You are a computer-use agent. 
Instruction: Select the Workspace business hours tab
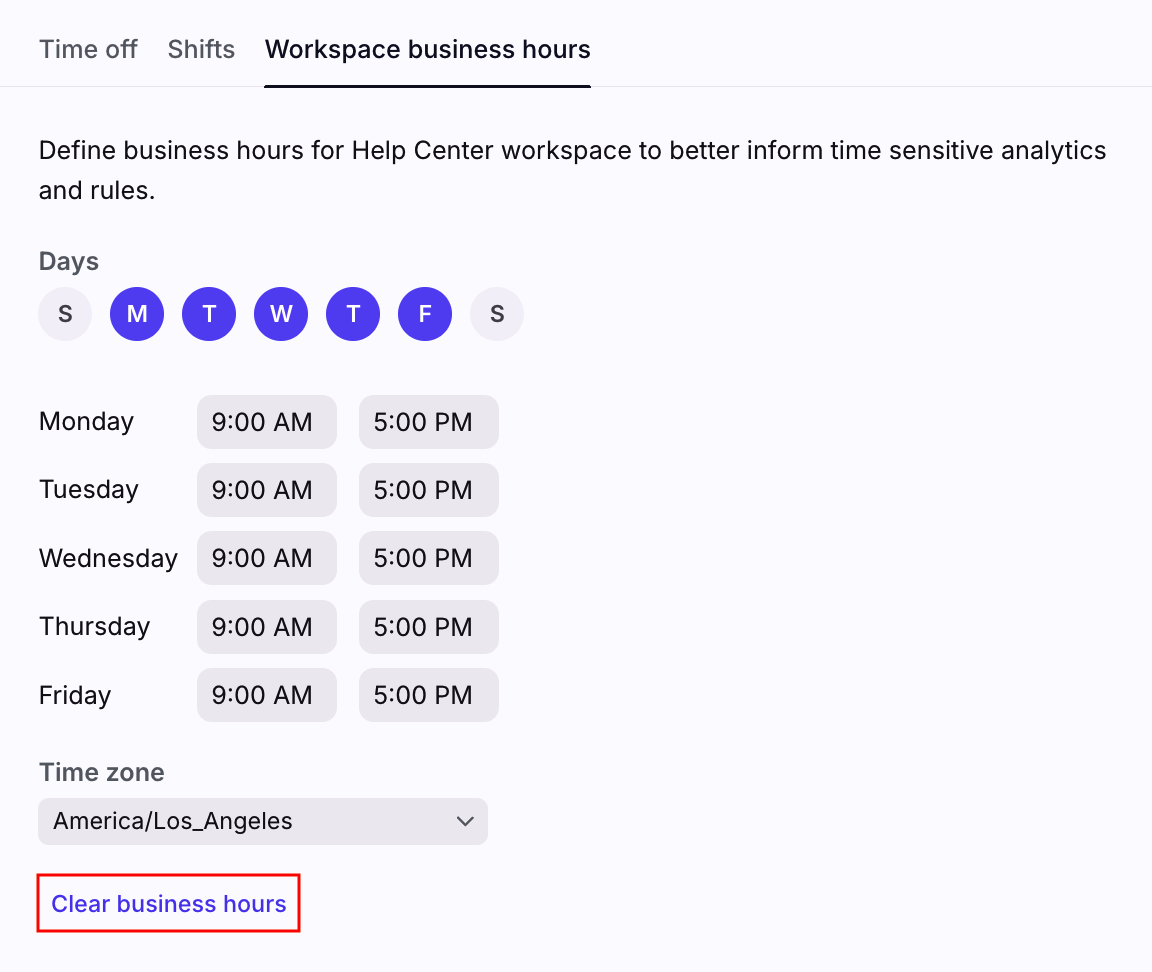(427, 49)
